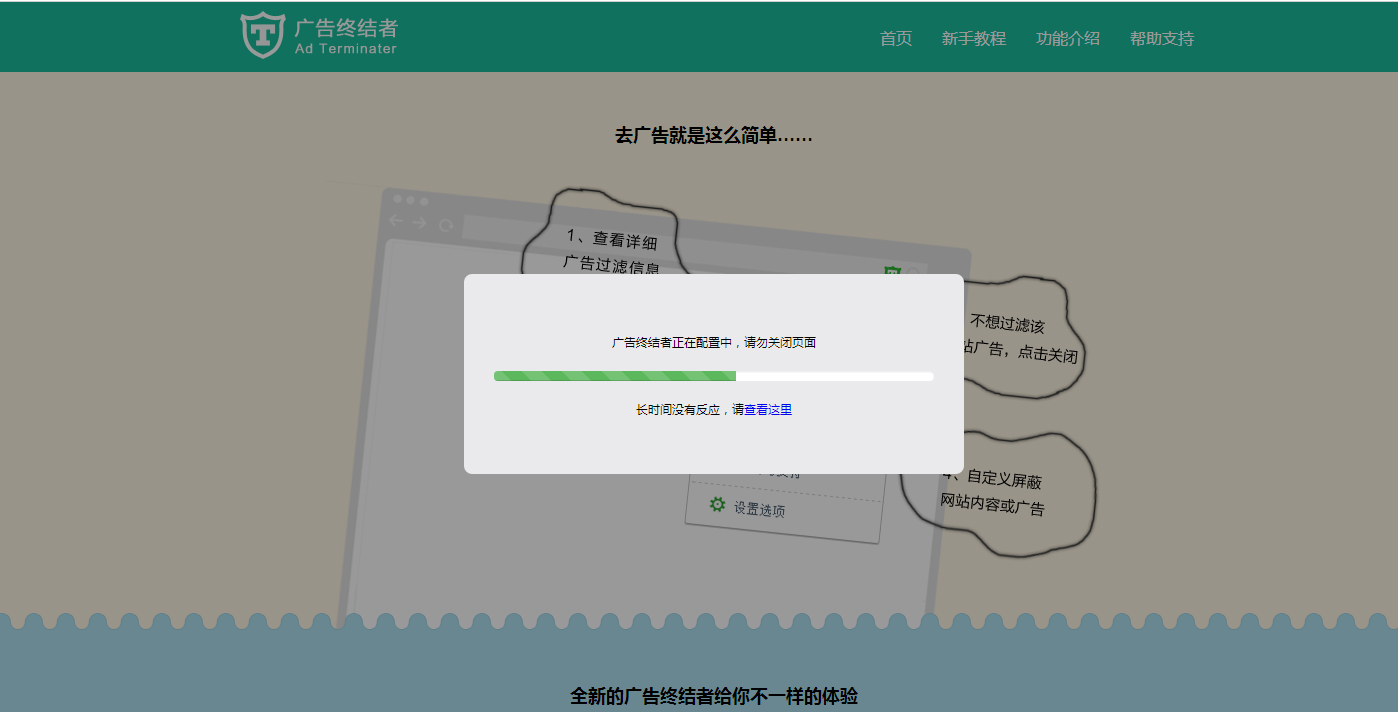Click the Ad Terminater shield logo
The image size is (1398, 712).
point(261,36)
